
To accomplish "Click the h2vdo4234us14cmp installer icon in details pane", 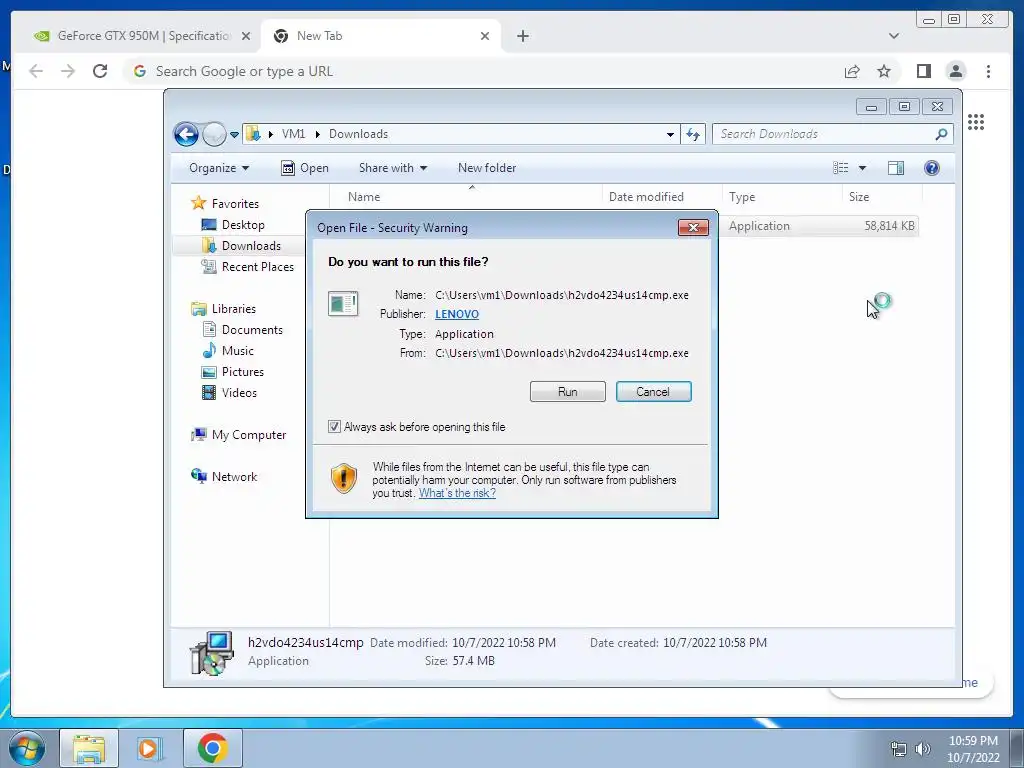I will coord(211,652).
